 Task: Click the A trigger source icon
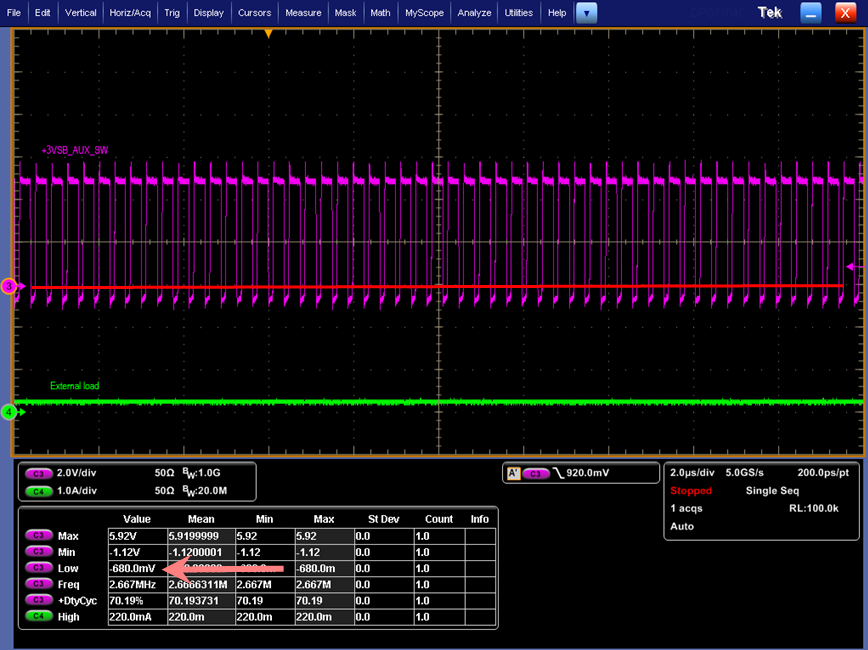click(x=515, y=473)
